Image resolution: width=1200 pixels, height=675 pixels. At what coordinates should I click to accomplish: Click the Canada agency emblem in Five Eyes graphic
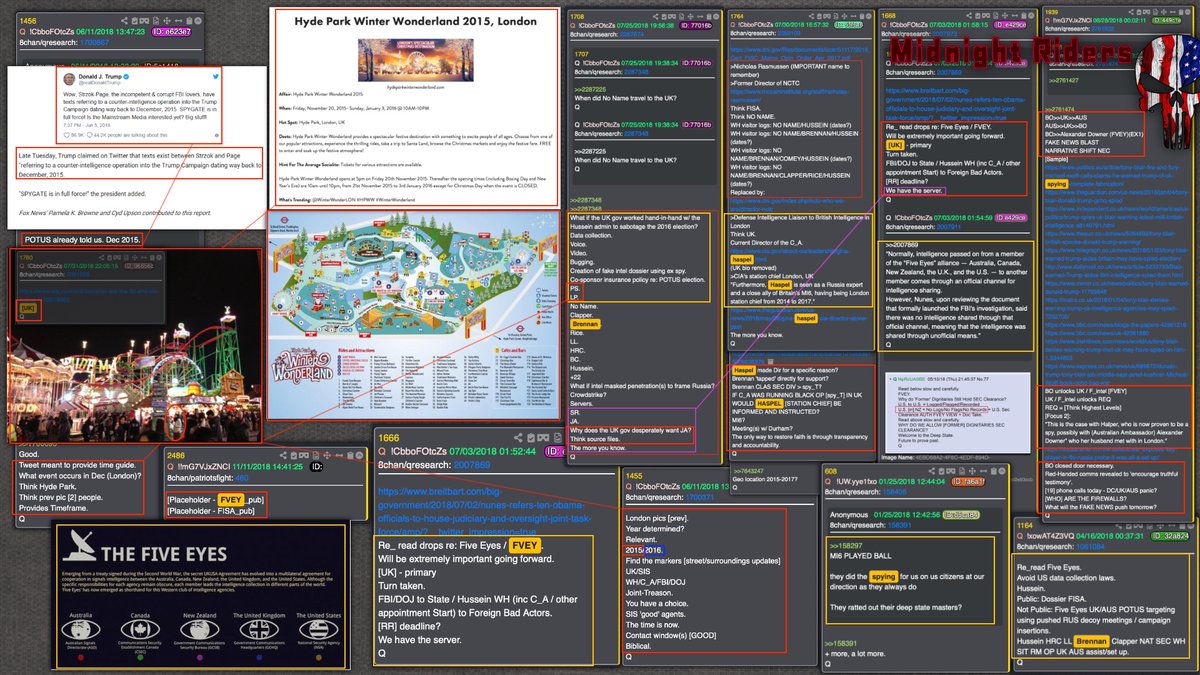(140, 630)
